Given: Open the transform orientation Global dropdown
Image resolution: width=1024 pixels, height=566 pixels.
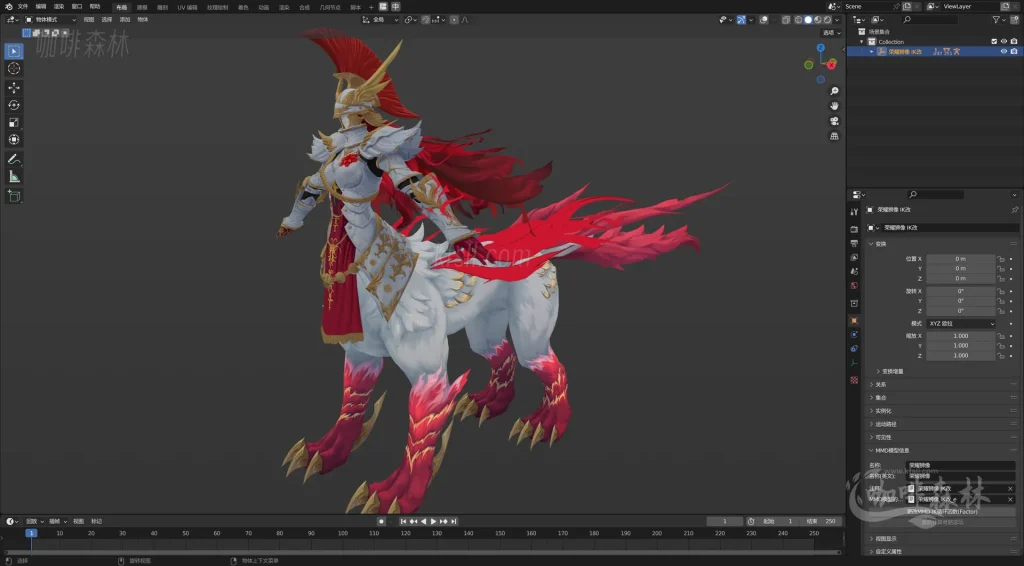Looking at the screenshot, I should (380, 20).
